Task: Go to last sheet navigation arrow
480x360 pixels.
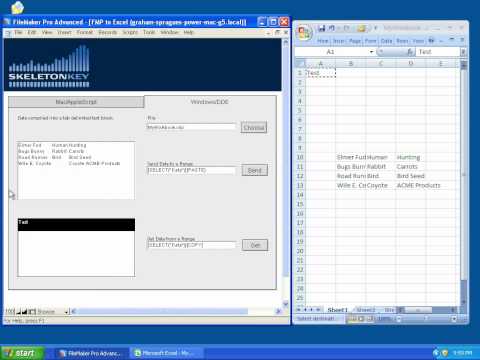Action: tap(318, 310)
